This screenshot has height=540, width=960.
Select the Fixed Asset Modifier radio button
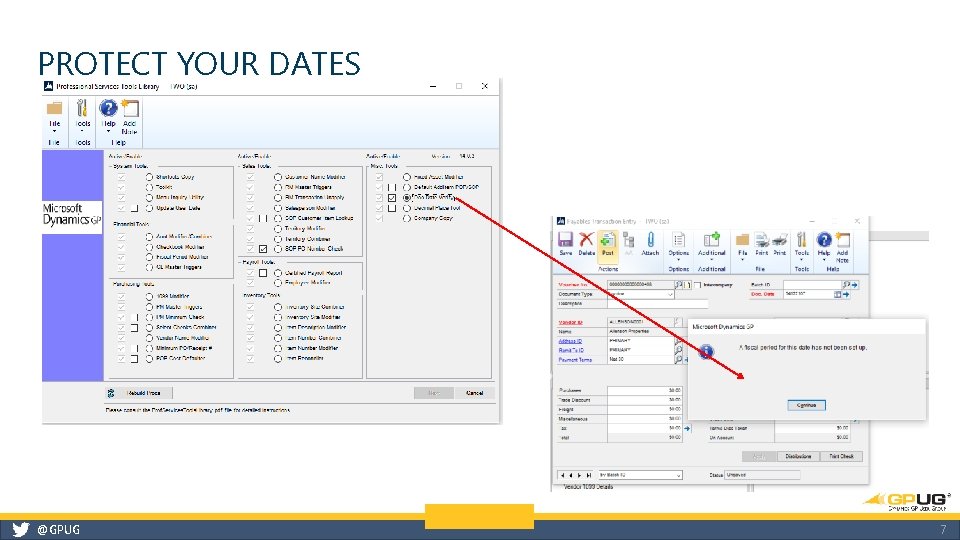[x=407, y=177]
